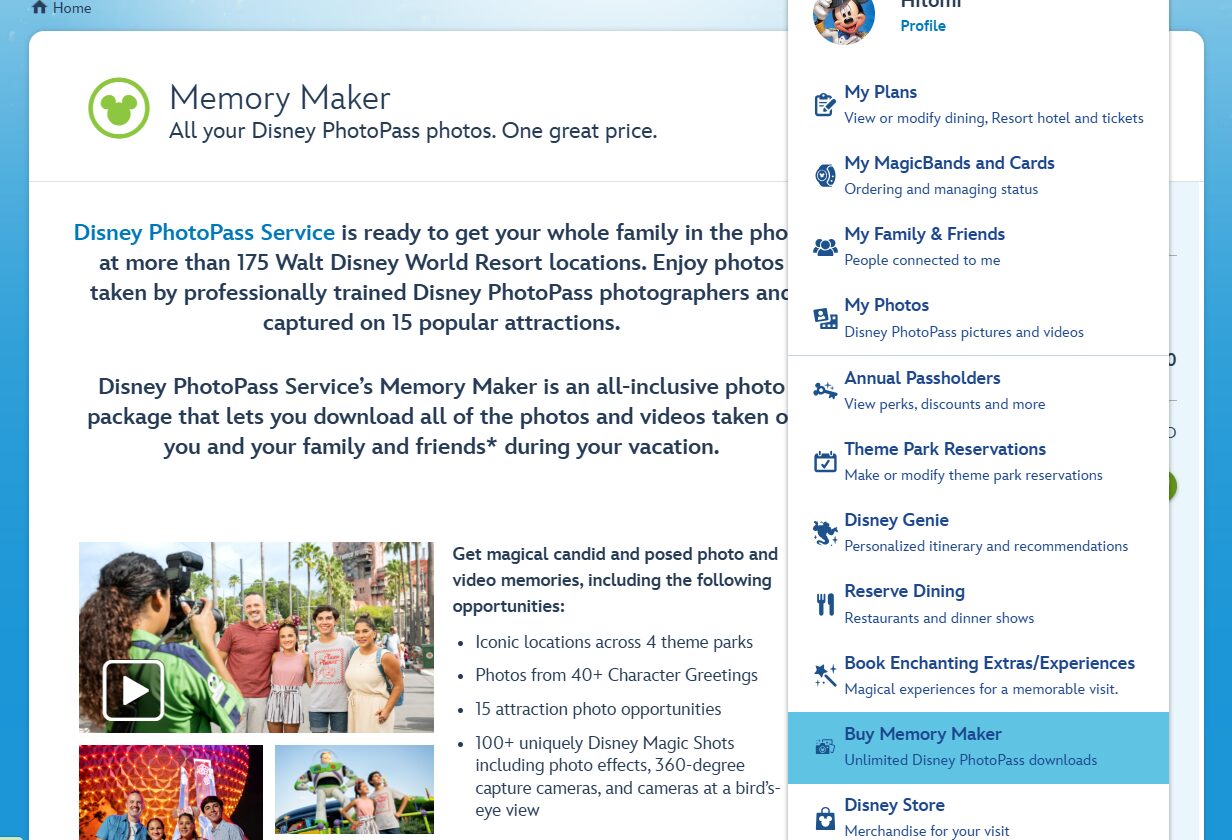Screen dimensions: 1232x840
Task: Click the Mickey avatar profile picture
Action: click(844, 17)
